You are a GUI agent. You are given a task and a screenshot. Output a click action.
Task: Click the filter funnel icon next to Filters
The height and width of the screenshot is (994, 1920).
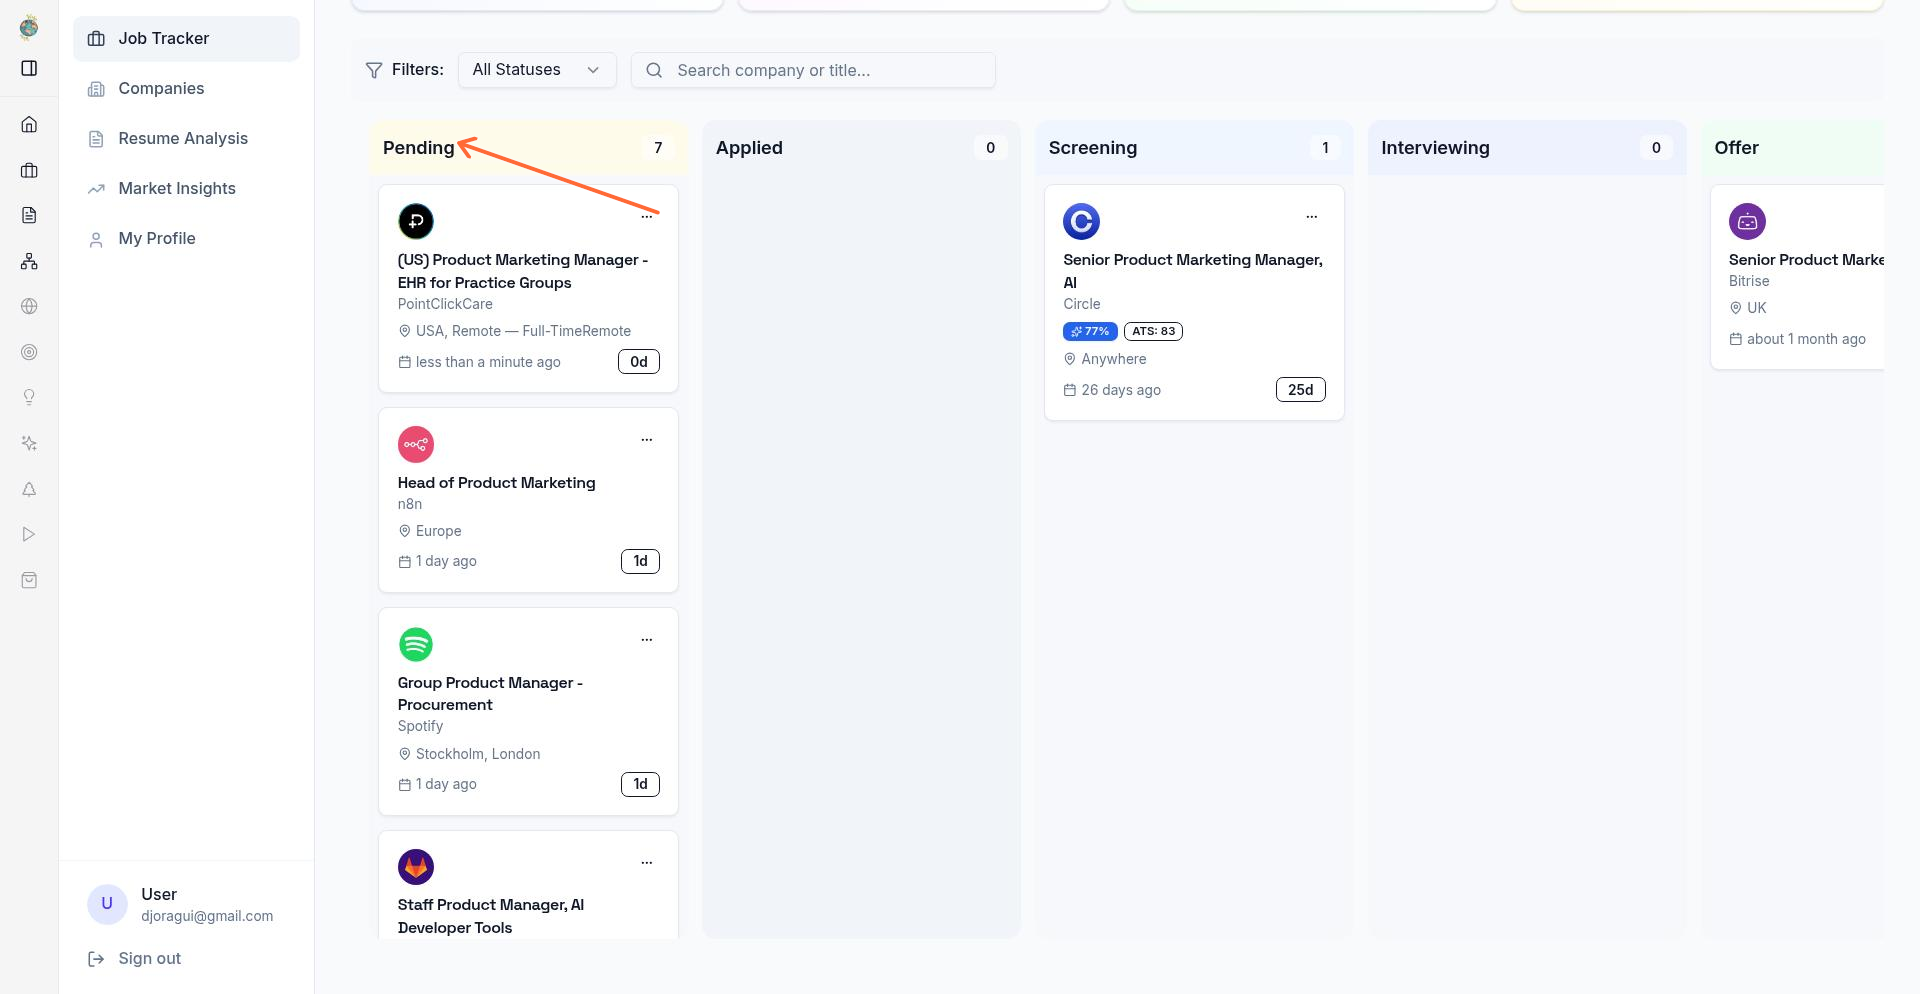pos(374,70)
